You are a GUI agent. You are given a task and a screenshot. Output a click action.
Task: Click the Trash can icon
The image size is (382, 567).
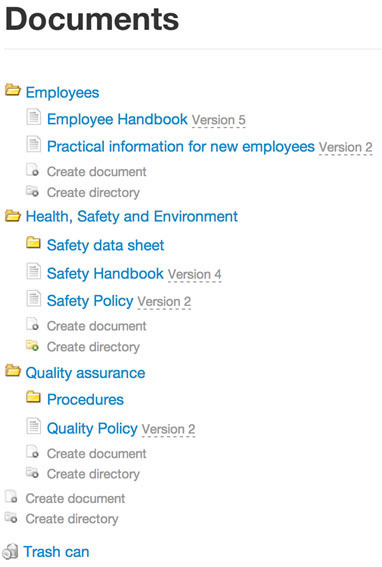pyautogui.click(x=10, y=551)
